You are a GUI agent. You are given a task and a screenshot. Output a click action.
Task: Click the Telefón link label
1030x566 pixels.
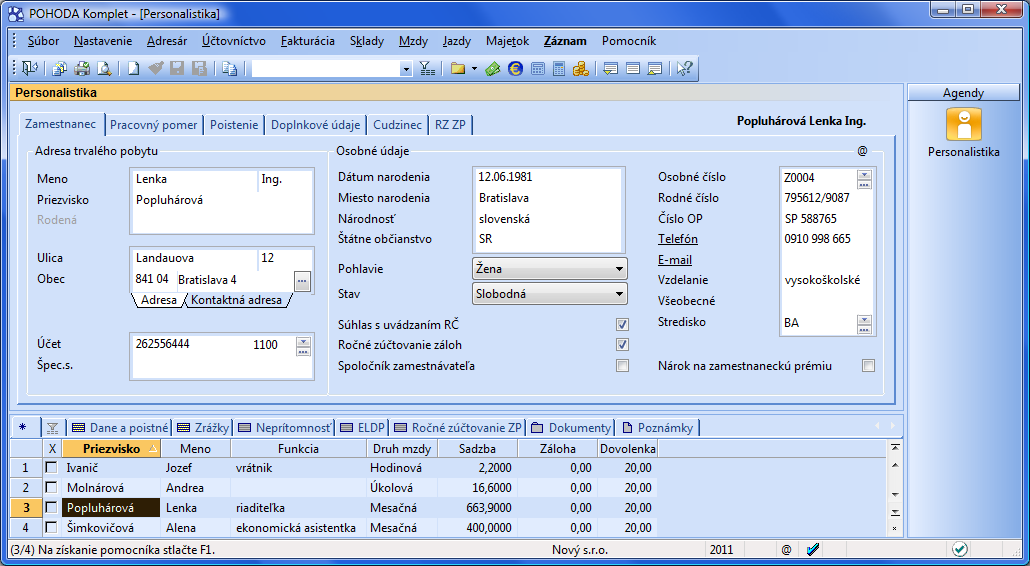[x=678, y=239]
